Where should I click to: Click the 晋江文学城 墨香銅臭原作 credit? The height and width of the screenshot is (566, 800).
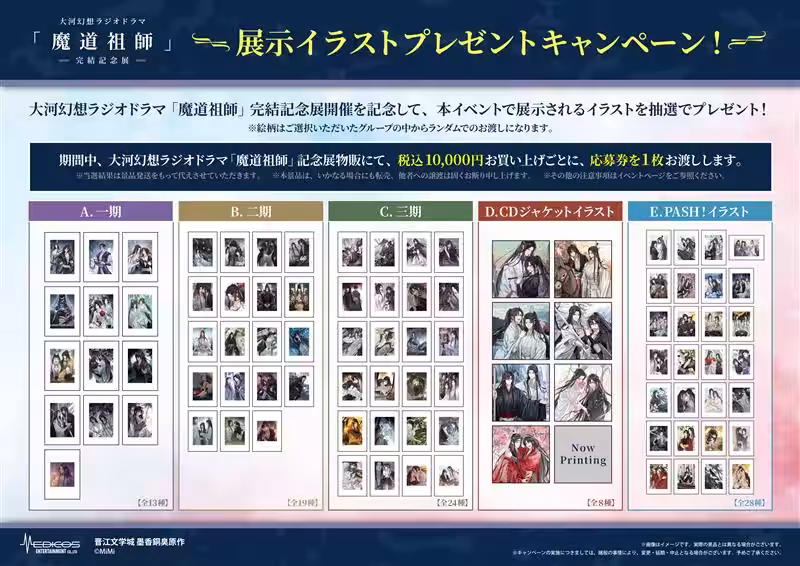pos(140,540)
